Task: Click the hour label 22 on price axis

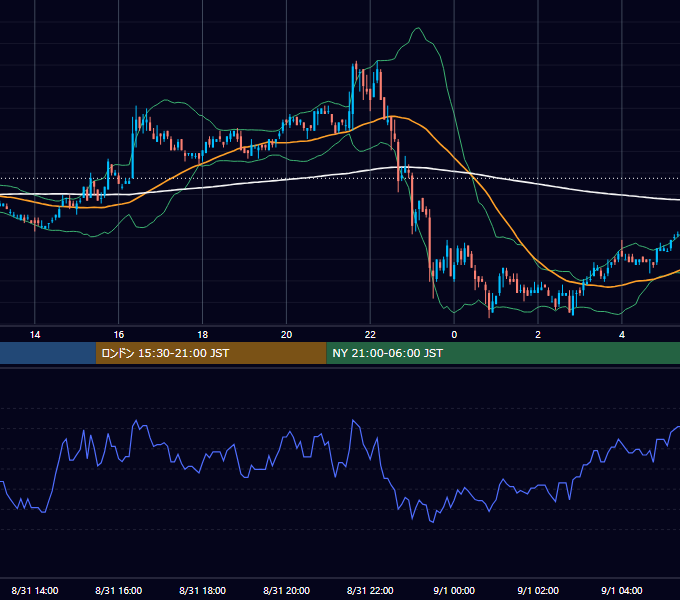Action: (x=370, y=335)
